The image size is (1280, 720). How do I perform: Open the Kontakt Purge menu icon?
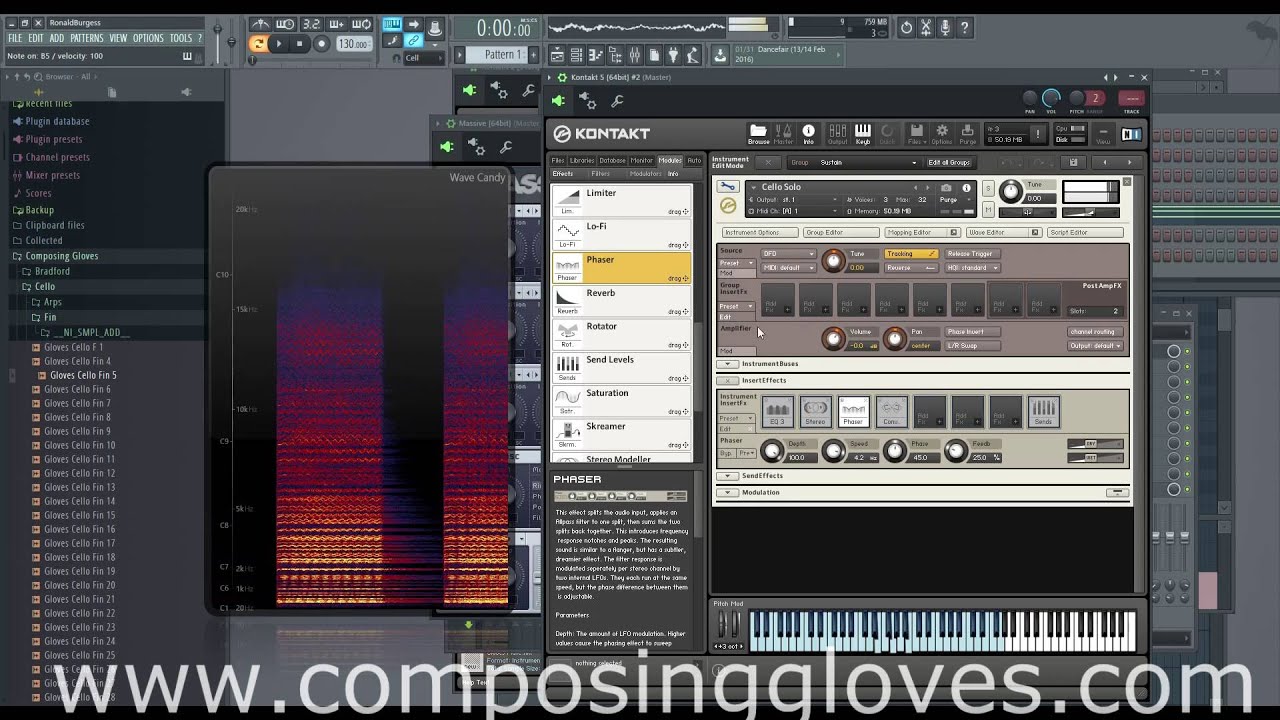(x=967, y=133)
